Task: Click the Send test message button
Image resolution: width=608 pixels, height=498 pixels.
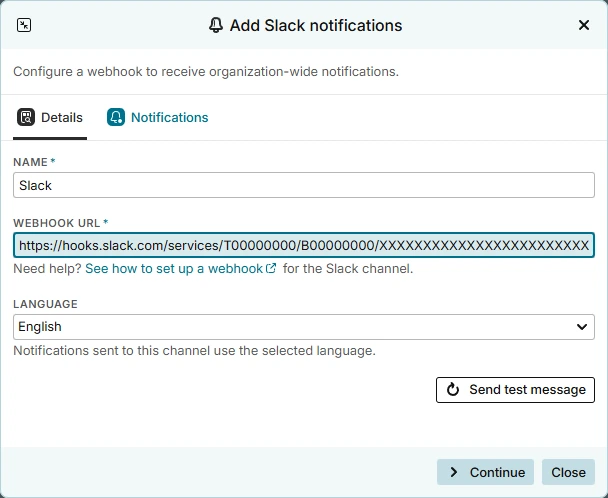Action: 515,390
